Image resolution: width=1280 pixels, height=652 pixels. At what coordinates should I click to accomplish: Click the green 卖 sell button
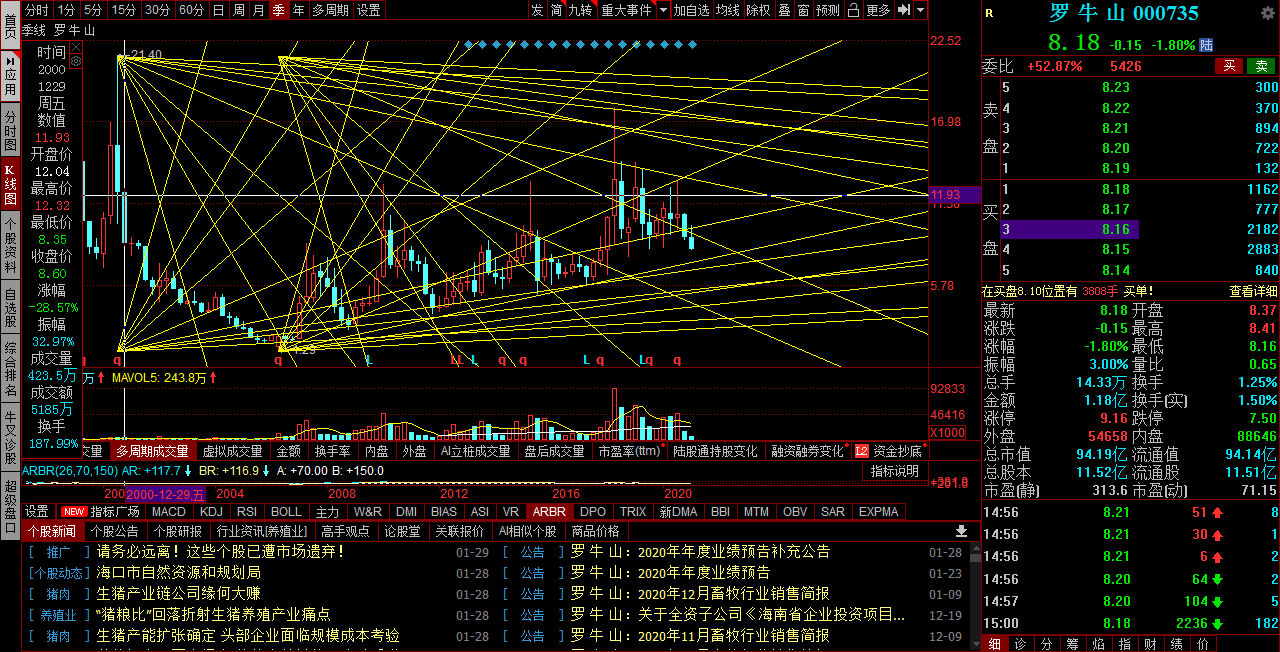click(1261, 66)
